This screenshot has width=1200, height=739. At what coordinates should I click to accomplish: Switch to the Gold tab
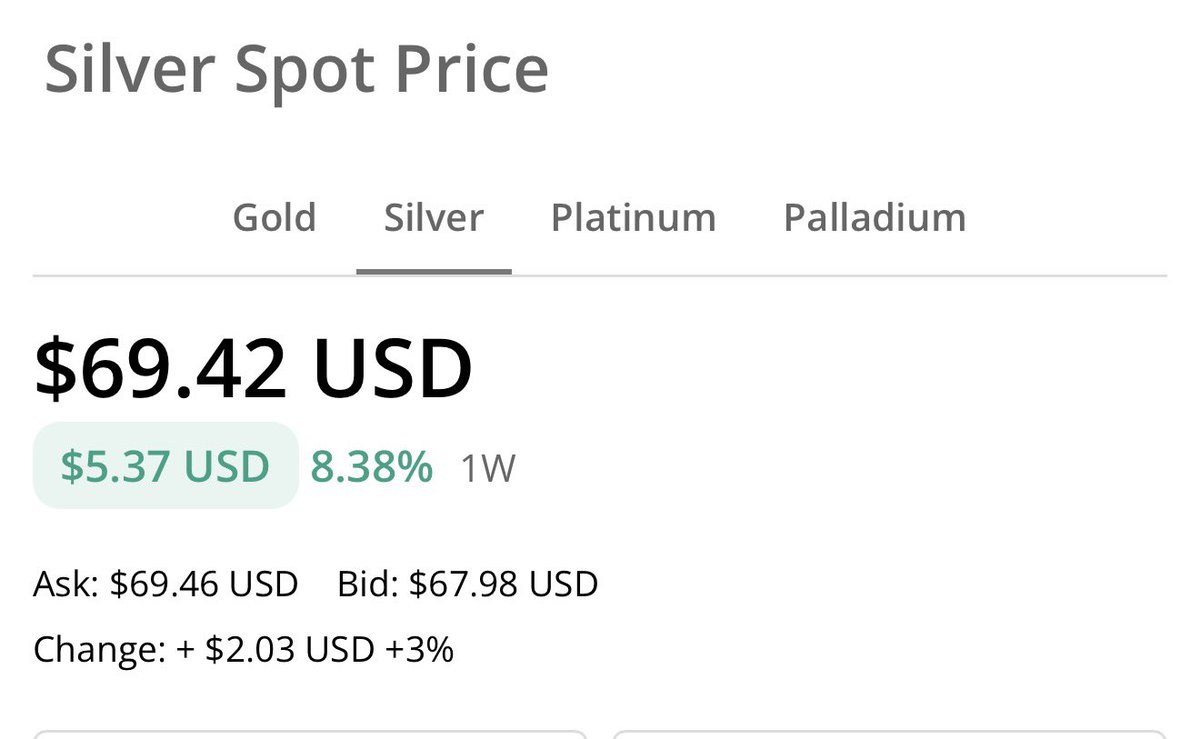tap(274, 217)
